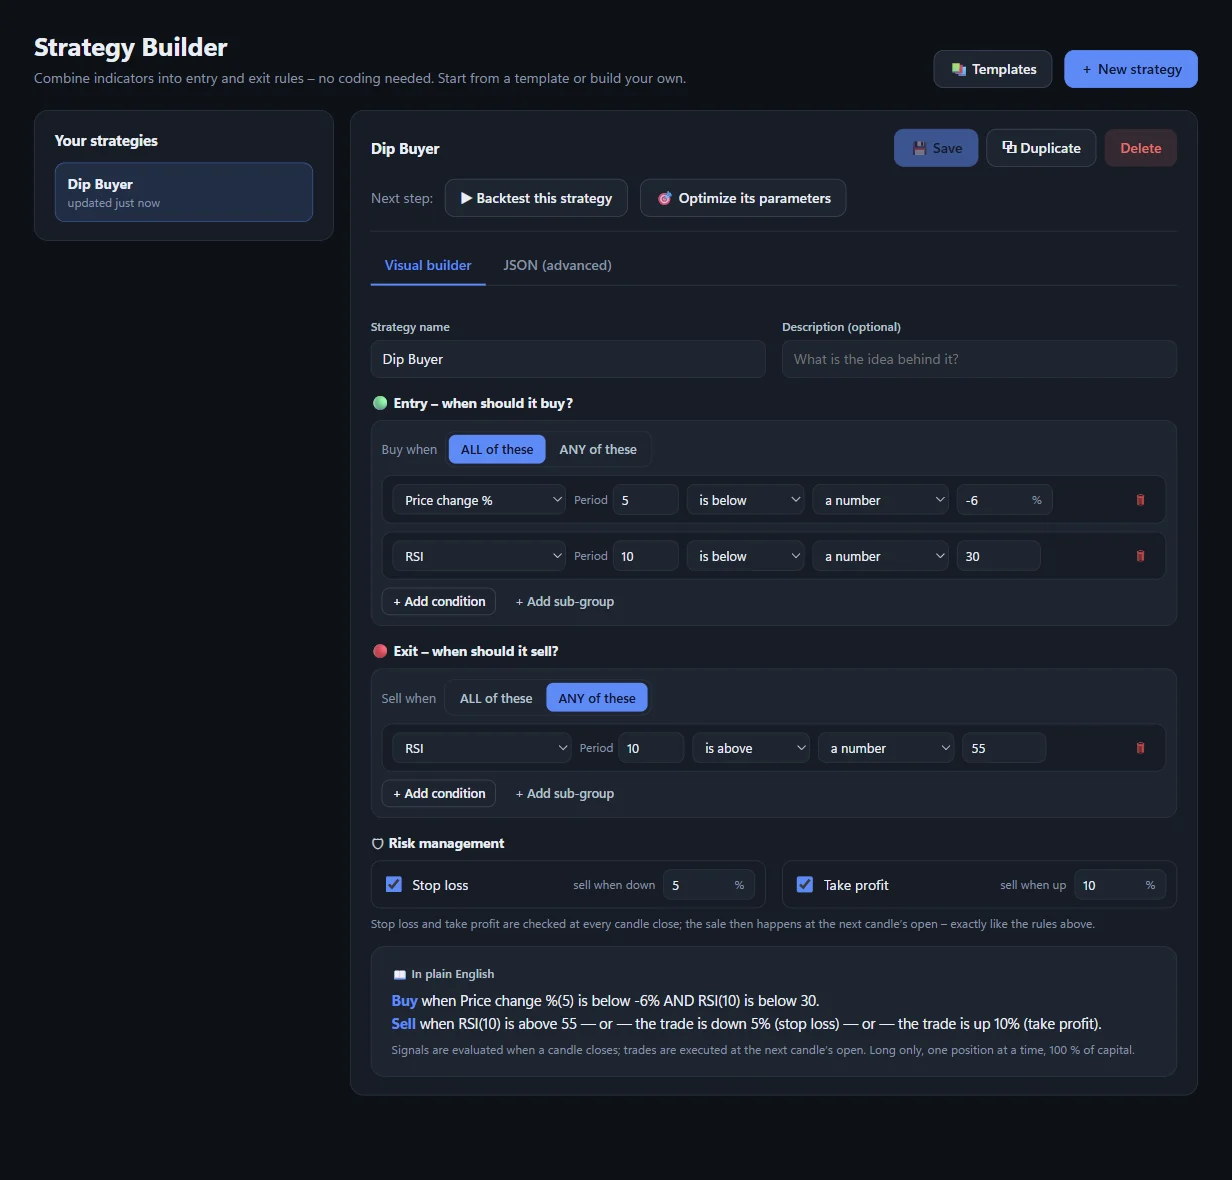The image size is (1232, 1180).
Task: Open the Templates gallery
Action: pyautogui.click(x=992, y=69)
